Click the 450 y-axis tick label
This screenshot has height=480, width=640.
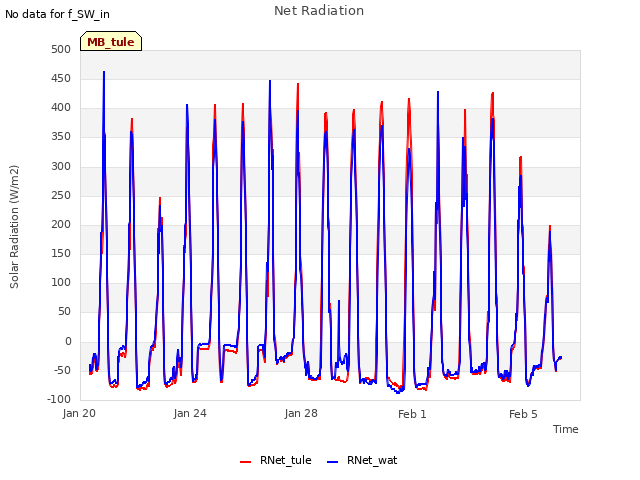[x=61, y=78]
